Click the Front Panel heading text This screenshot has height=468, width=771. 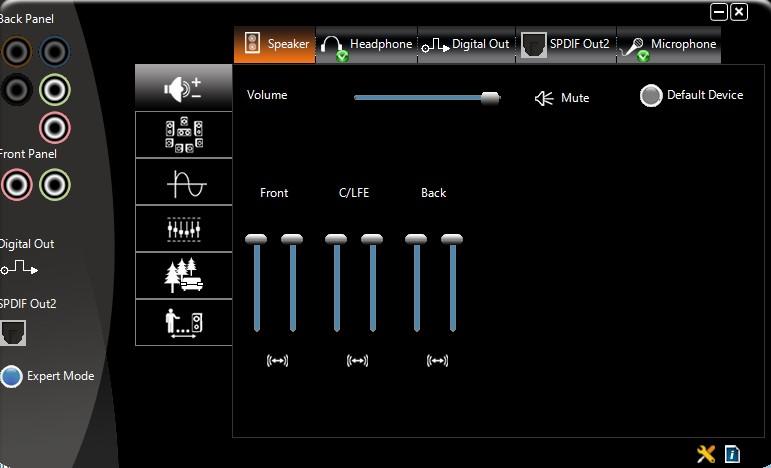[x=28, y=154]
